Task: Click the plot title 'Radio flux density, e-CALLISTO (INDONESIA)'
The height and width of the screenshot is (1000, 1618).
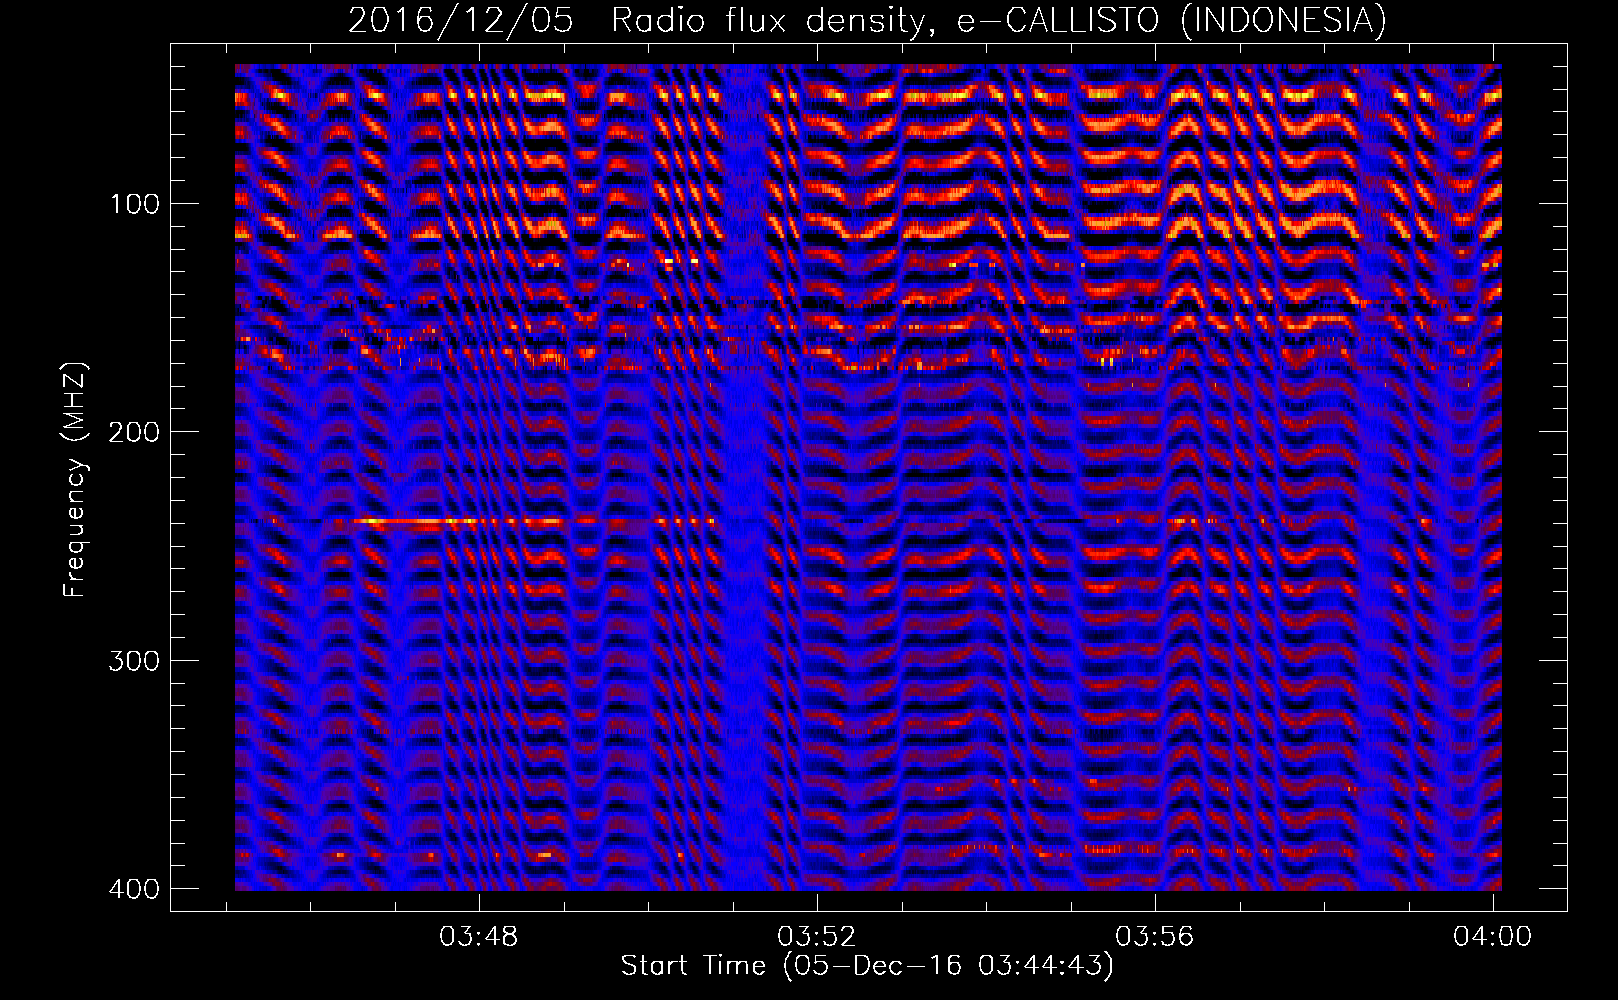Action: pos(998,20)
